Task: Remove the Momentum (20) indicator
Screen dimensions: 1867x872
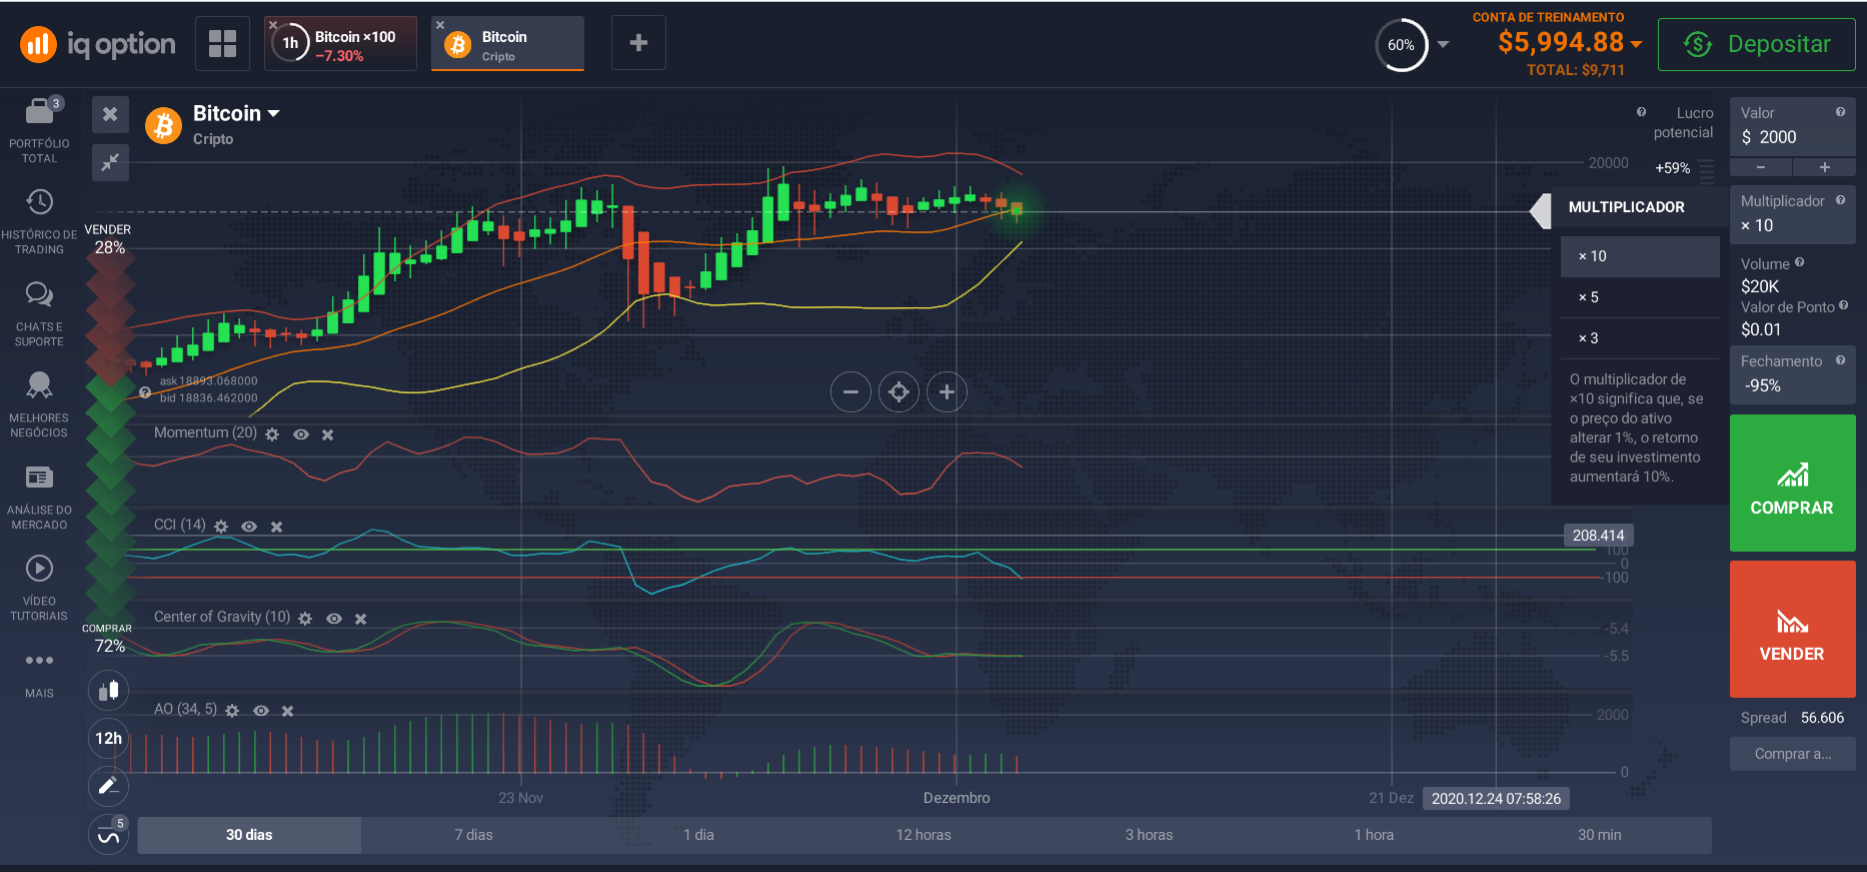Action: 327,435
